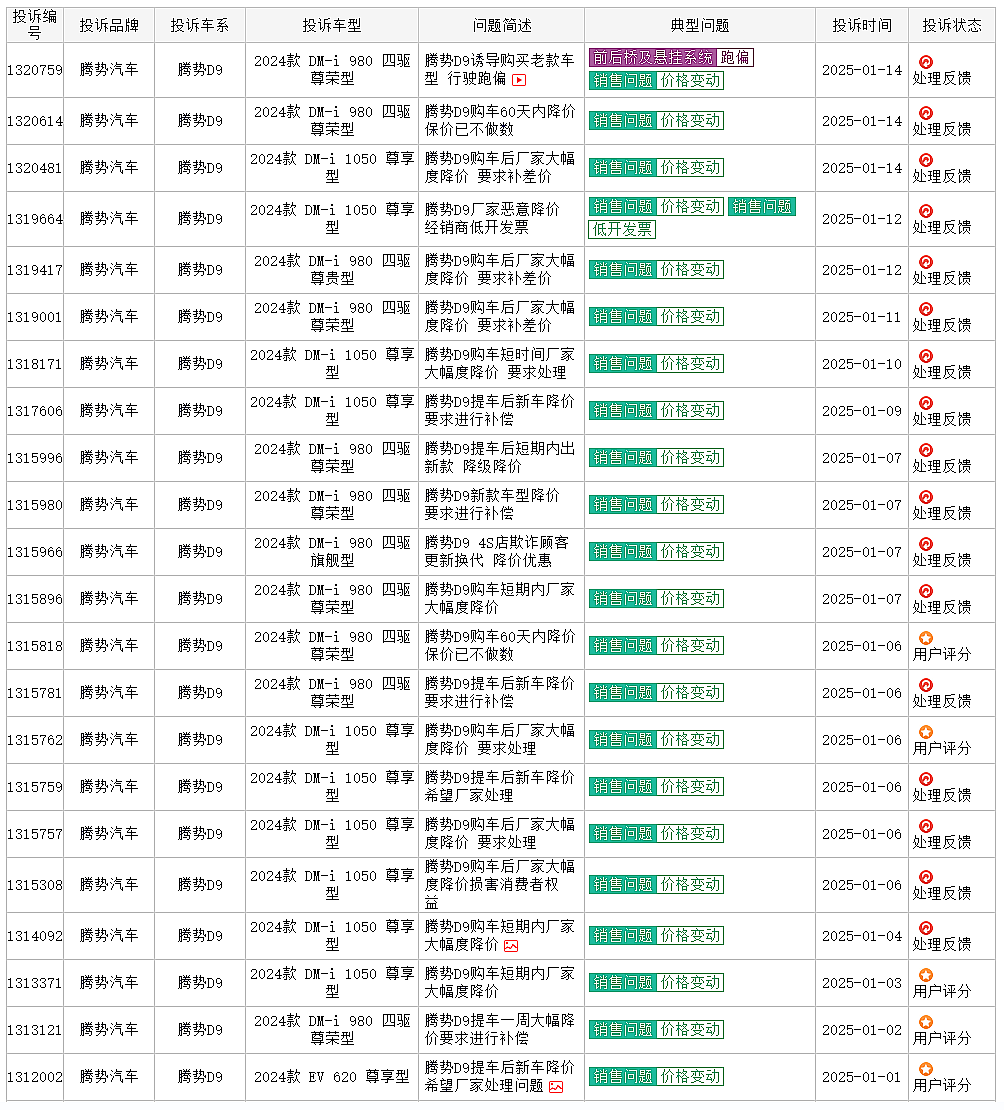Image resolution: width=1005 pixels, height=1111 pixels.
Task: Click the 处理反馈 icon for complaint 1315759
Action: pos(926,779)
